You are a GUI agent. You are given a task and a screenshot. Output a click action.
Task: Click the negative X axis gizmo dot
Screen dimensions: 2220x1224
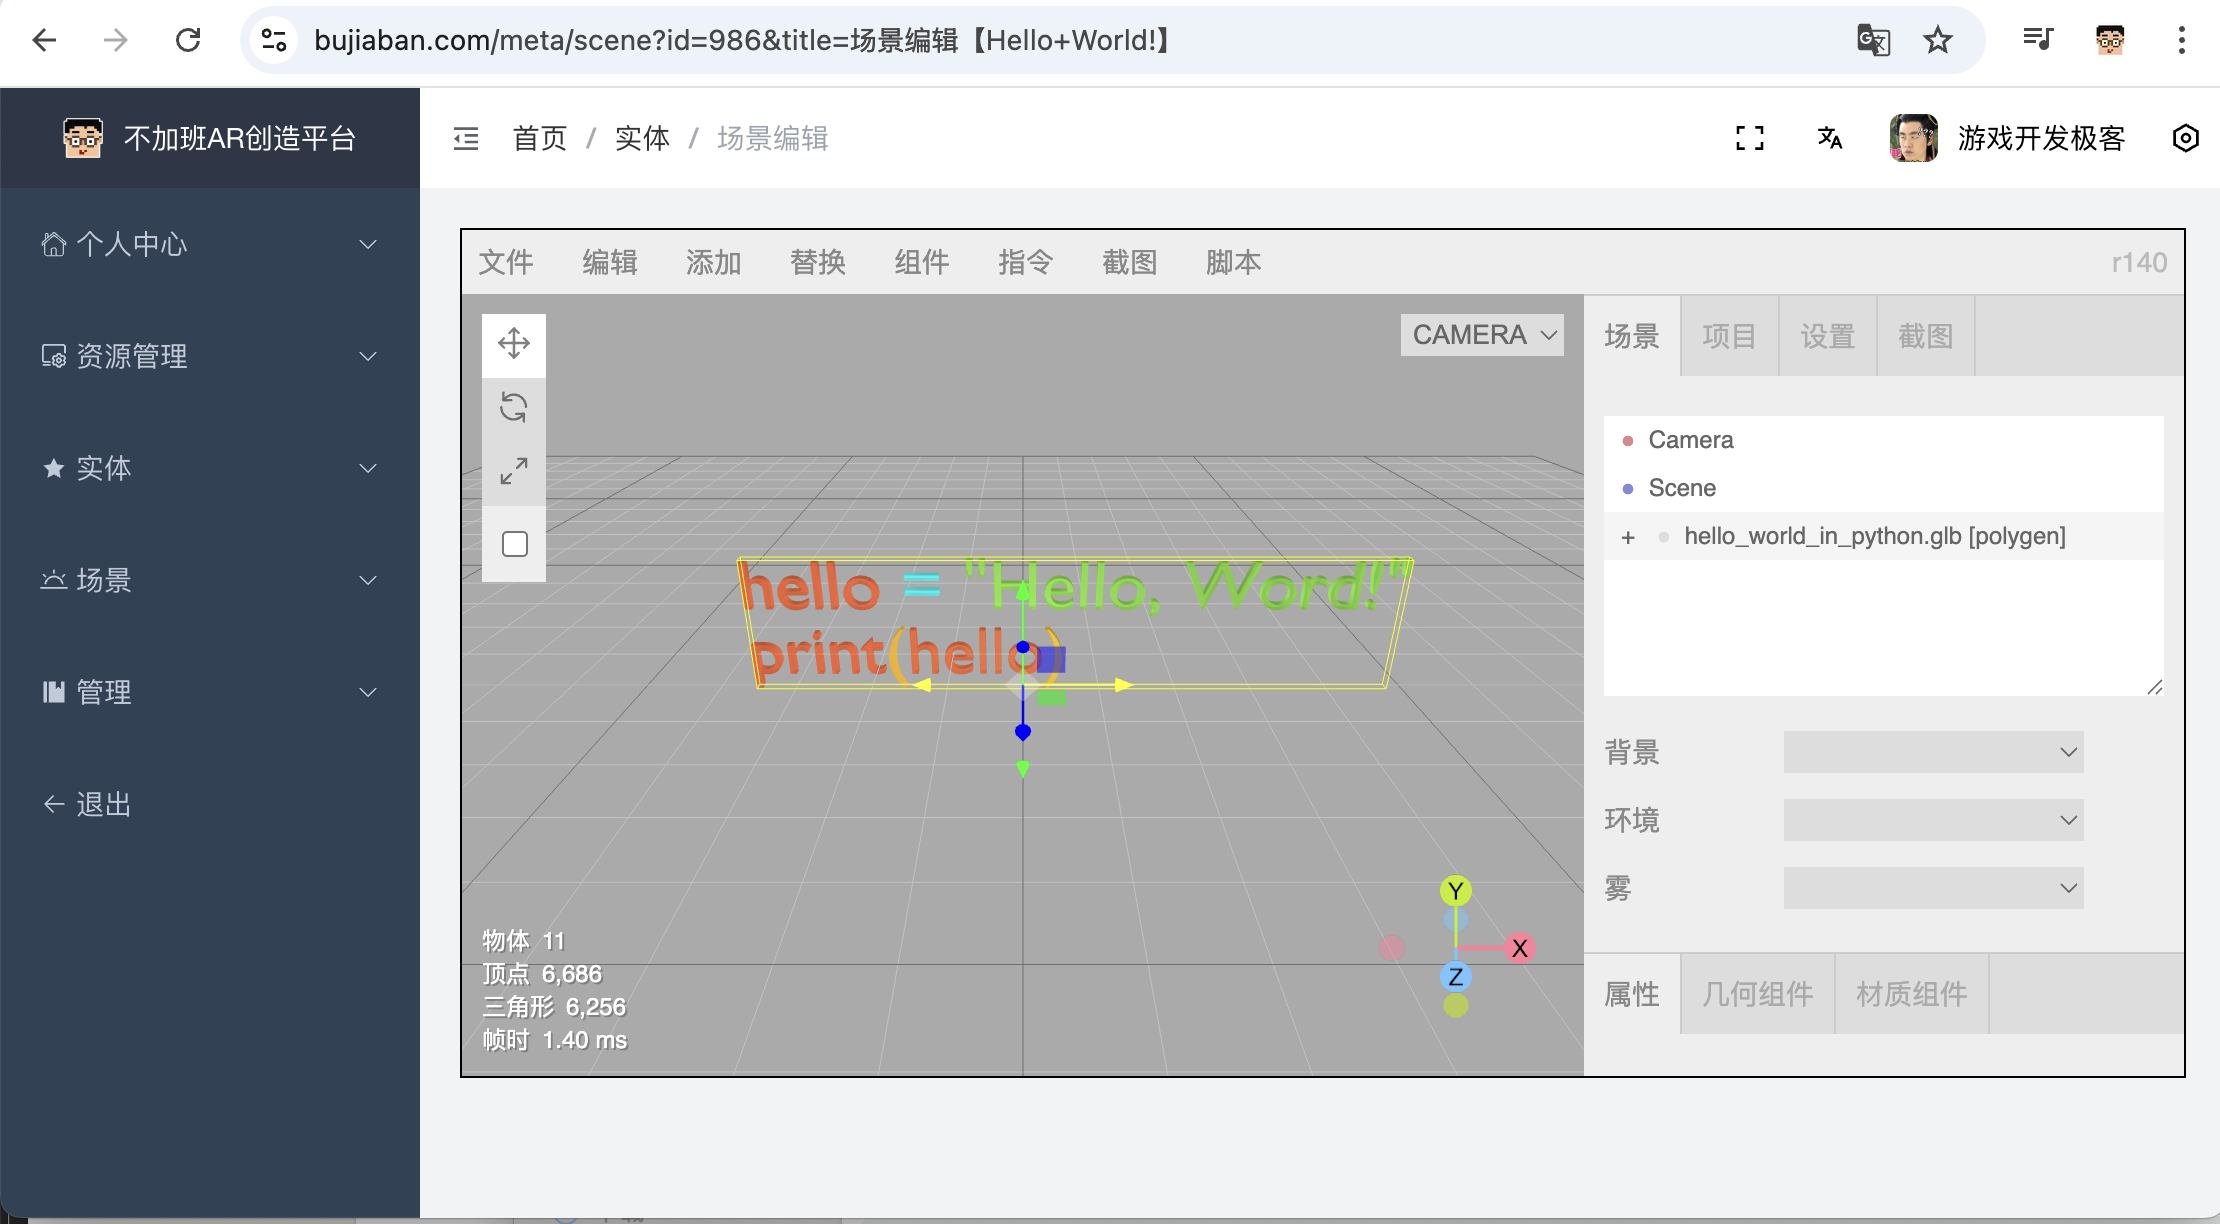1392,948
